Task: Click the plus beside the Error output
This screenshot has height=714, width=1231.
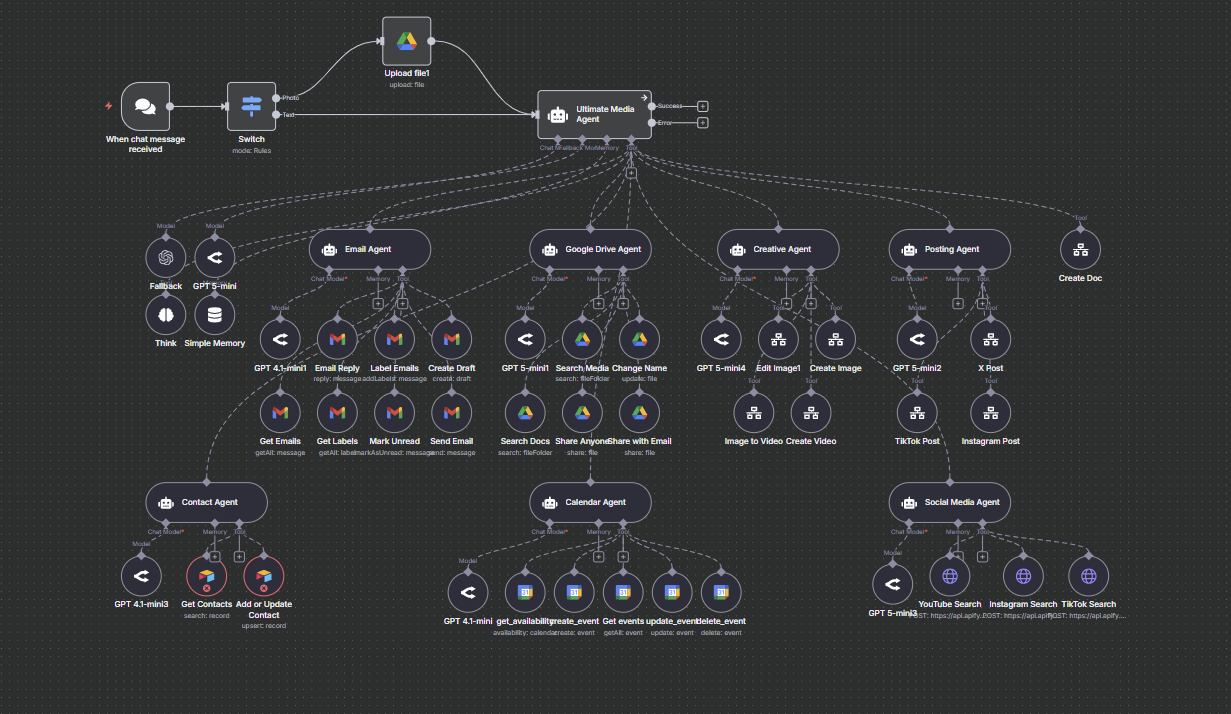Action: pos(703,122)
